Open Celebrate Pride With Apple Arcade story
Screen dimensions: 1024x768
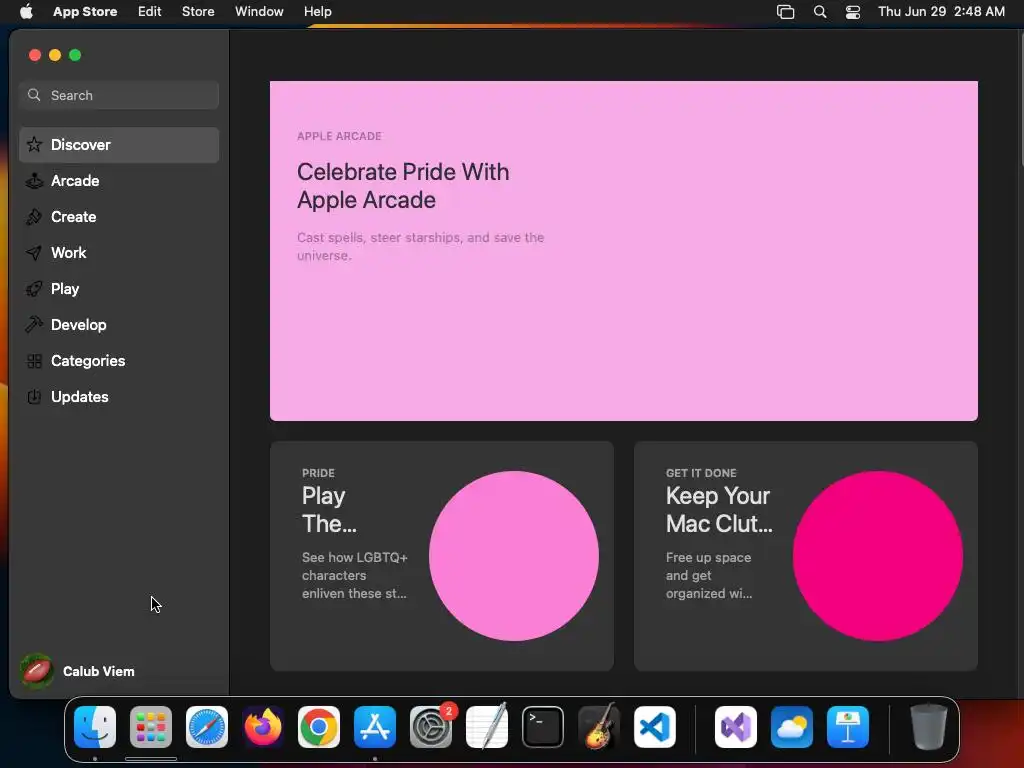pos(624,251)
